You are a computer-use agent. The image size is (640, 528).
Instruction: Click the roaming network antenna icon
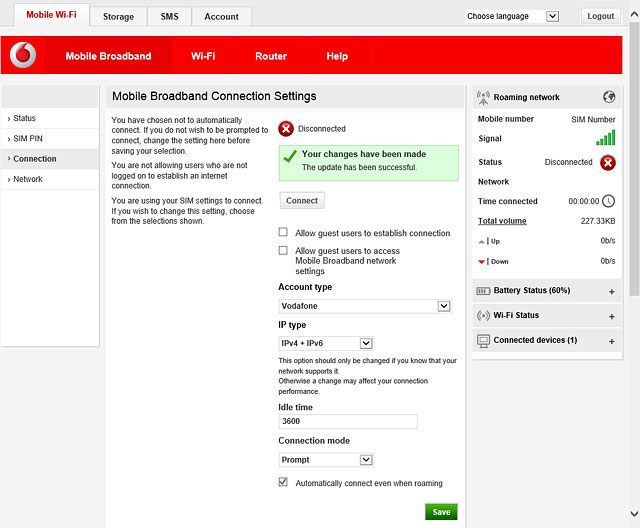(x=483, y=98)
